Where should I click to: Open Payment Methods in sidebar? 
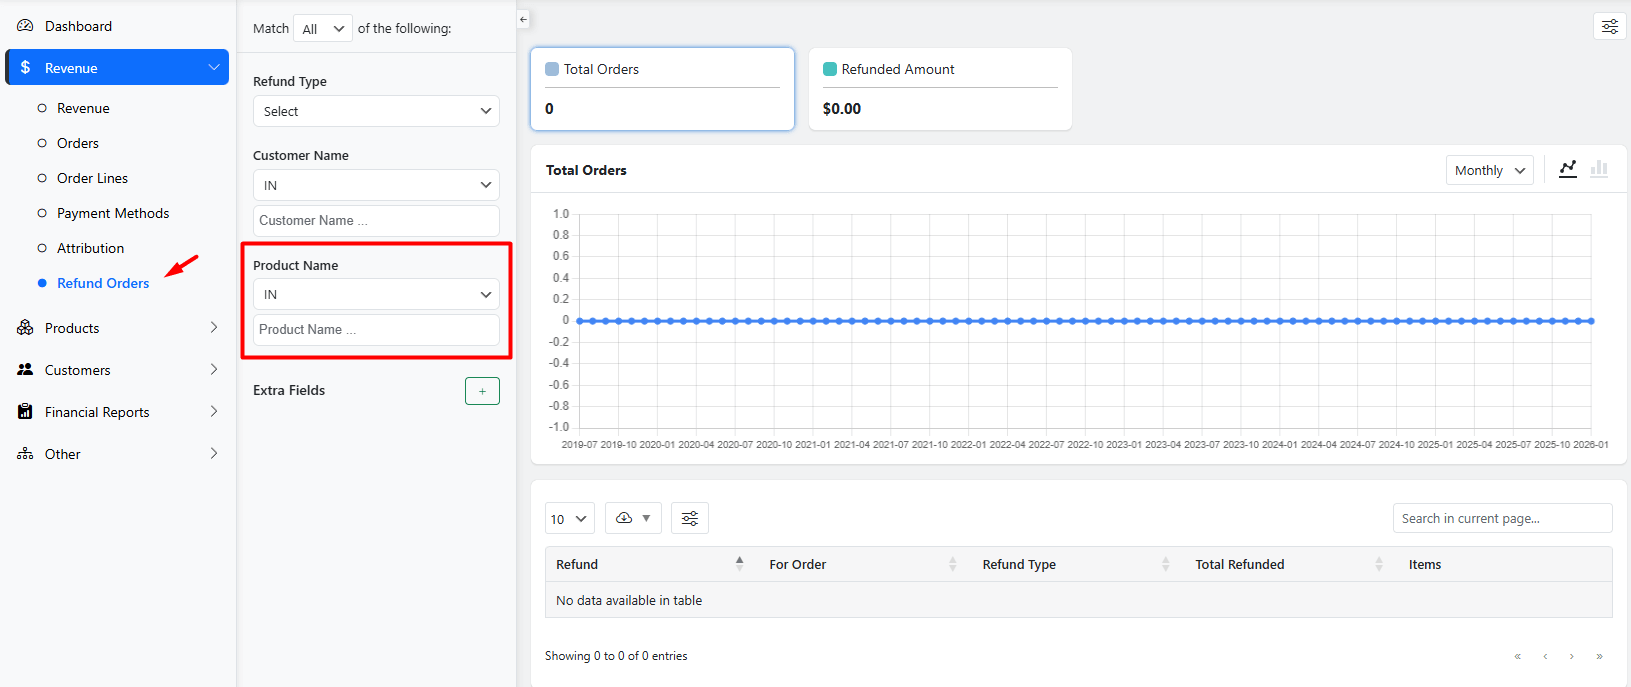click(x=113, y=213)
